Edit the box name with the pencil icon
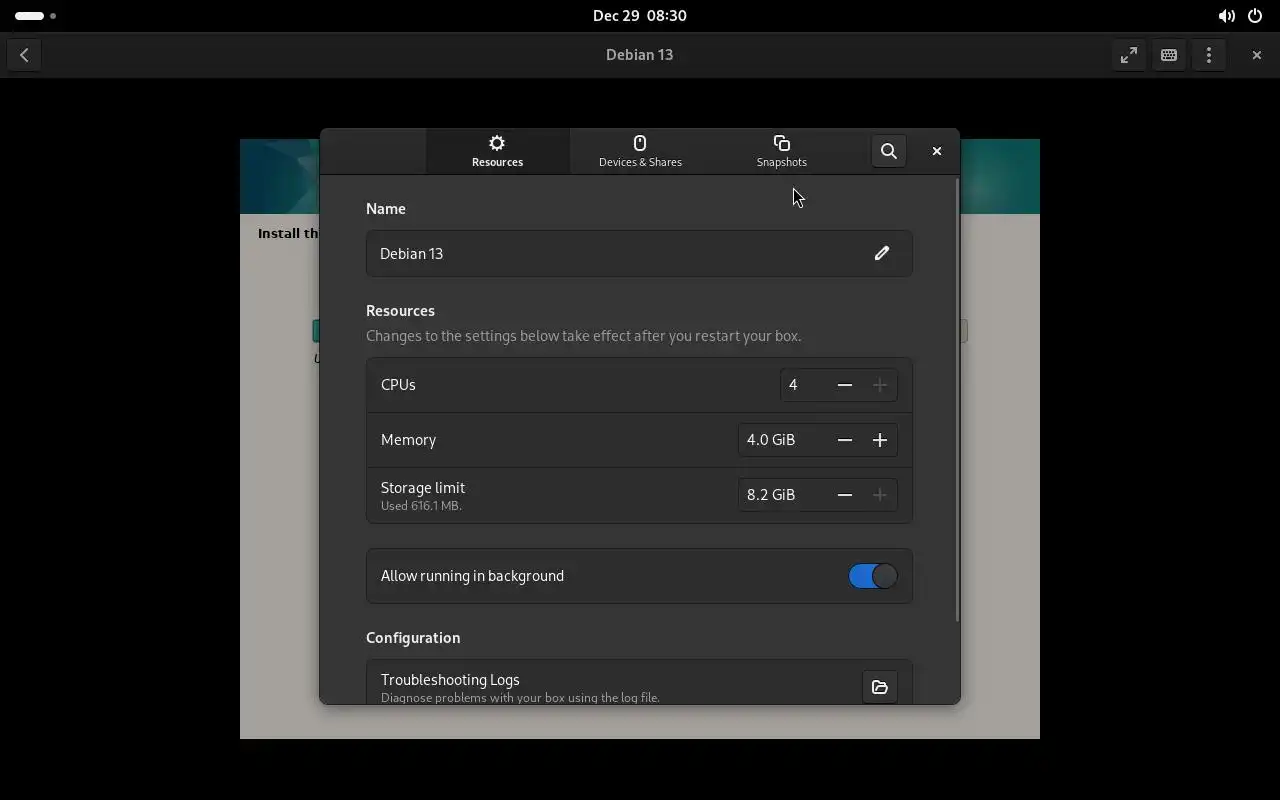This screenshot has width=1280, height=800. pos(882,253)
